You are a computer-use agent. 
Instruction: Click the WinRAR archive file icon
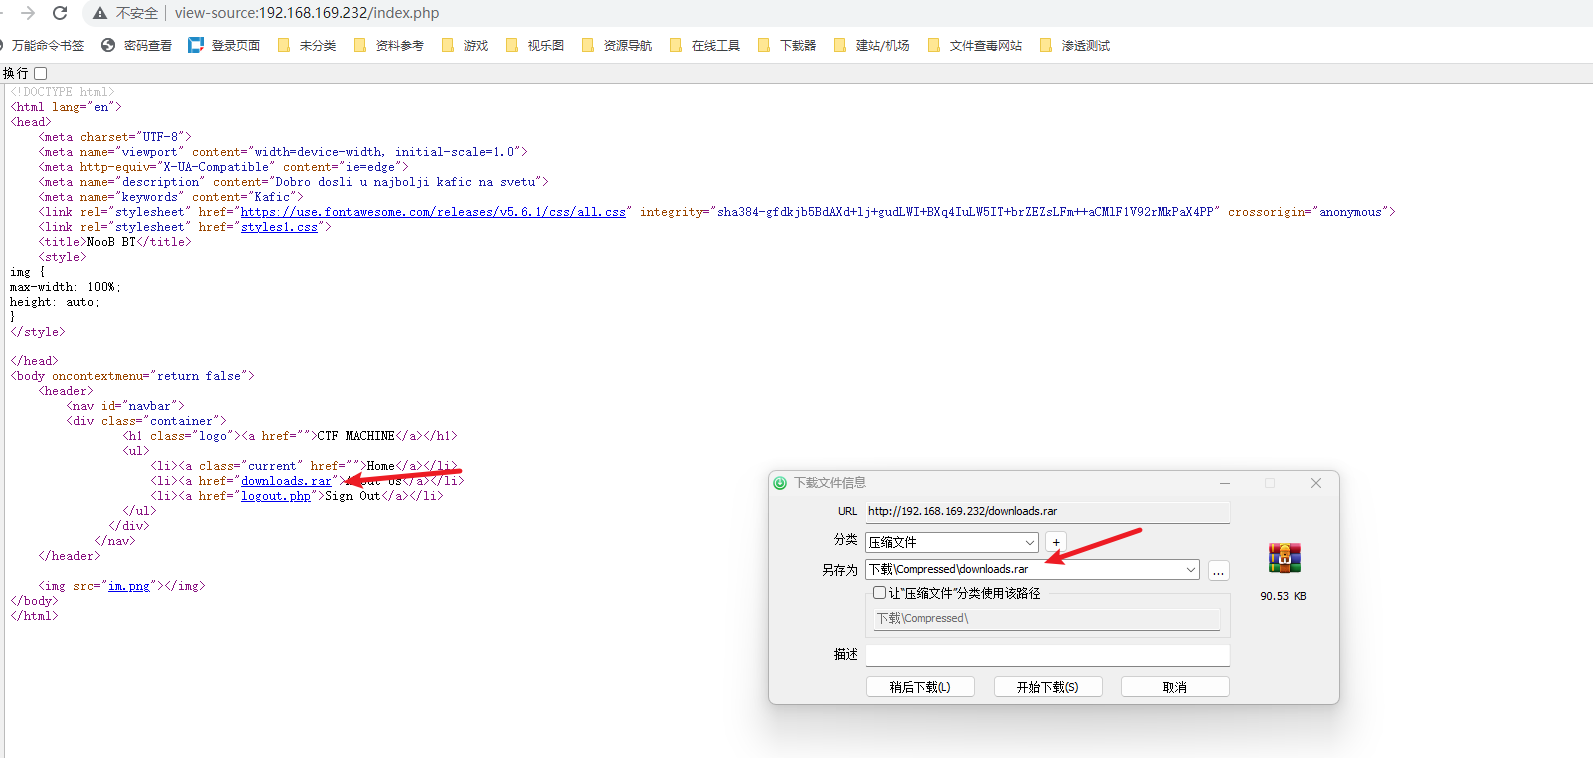click(1284, 558)
